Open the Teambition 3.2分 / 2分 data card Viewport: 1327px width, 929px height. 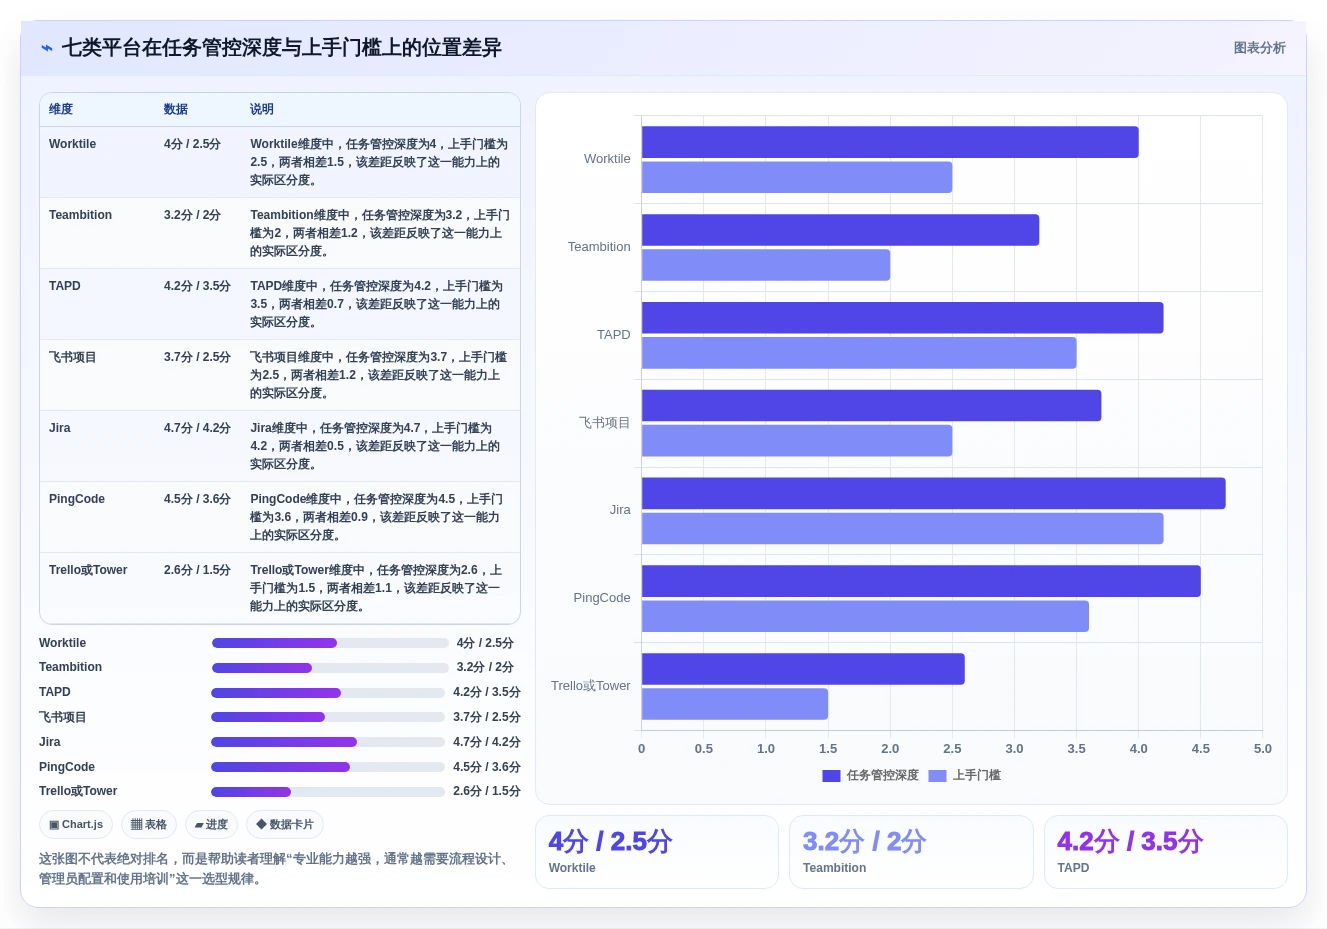coord(911,852)
